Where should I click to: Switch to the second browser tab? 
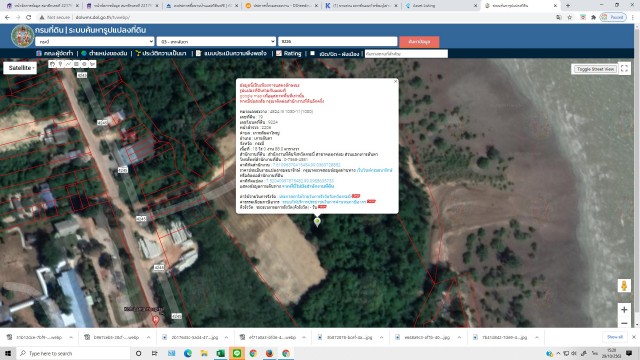click(122, 6)
